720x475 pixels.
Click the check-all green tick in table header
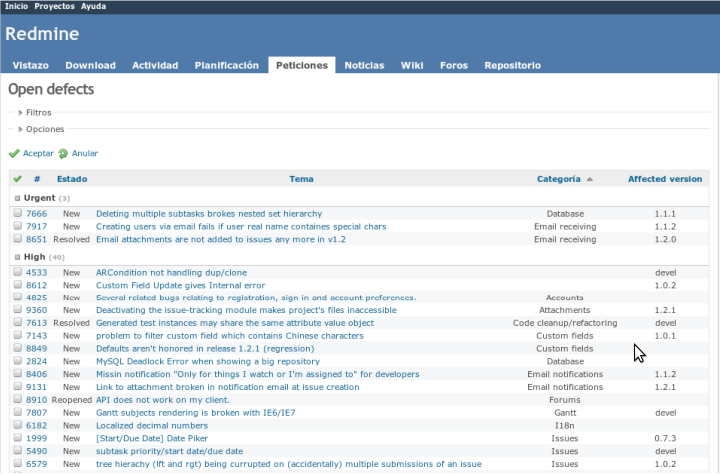point(17,179)
